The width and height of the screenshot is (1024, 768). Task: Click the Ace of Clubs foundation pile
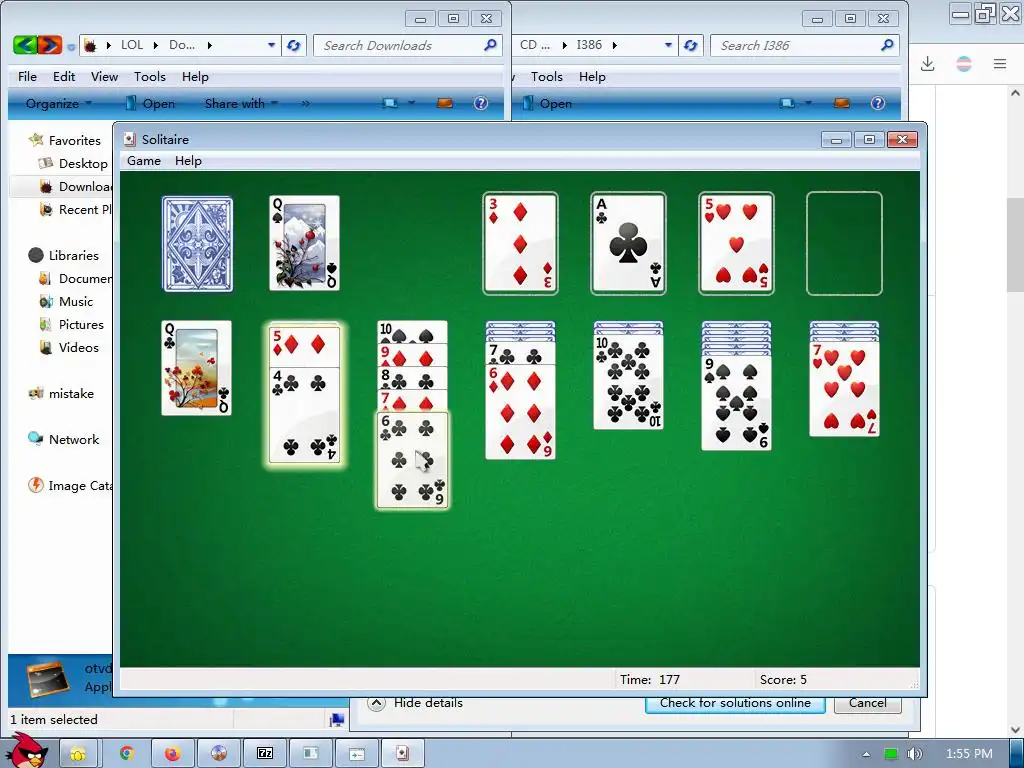coord(628,244)
